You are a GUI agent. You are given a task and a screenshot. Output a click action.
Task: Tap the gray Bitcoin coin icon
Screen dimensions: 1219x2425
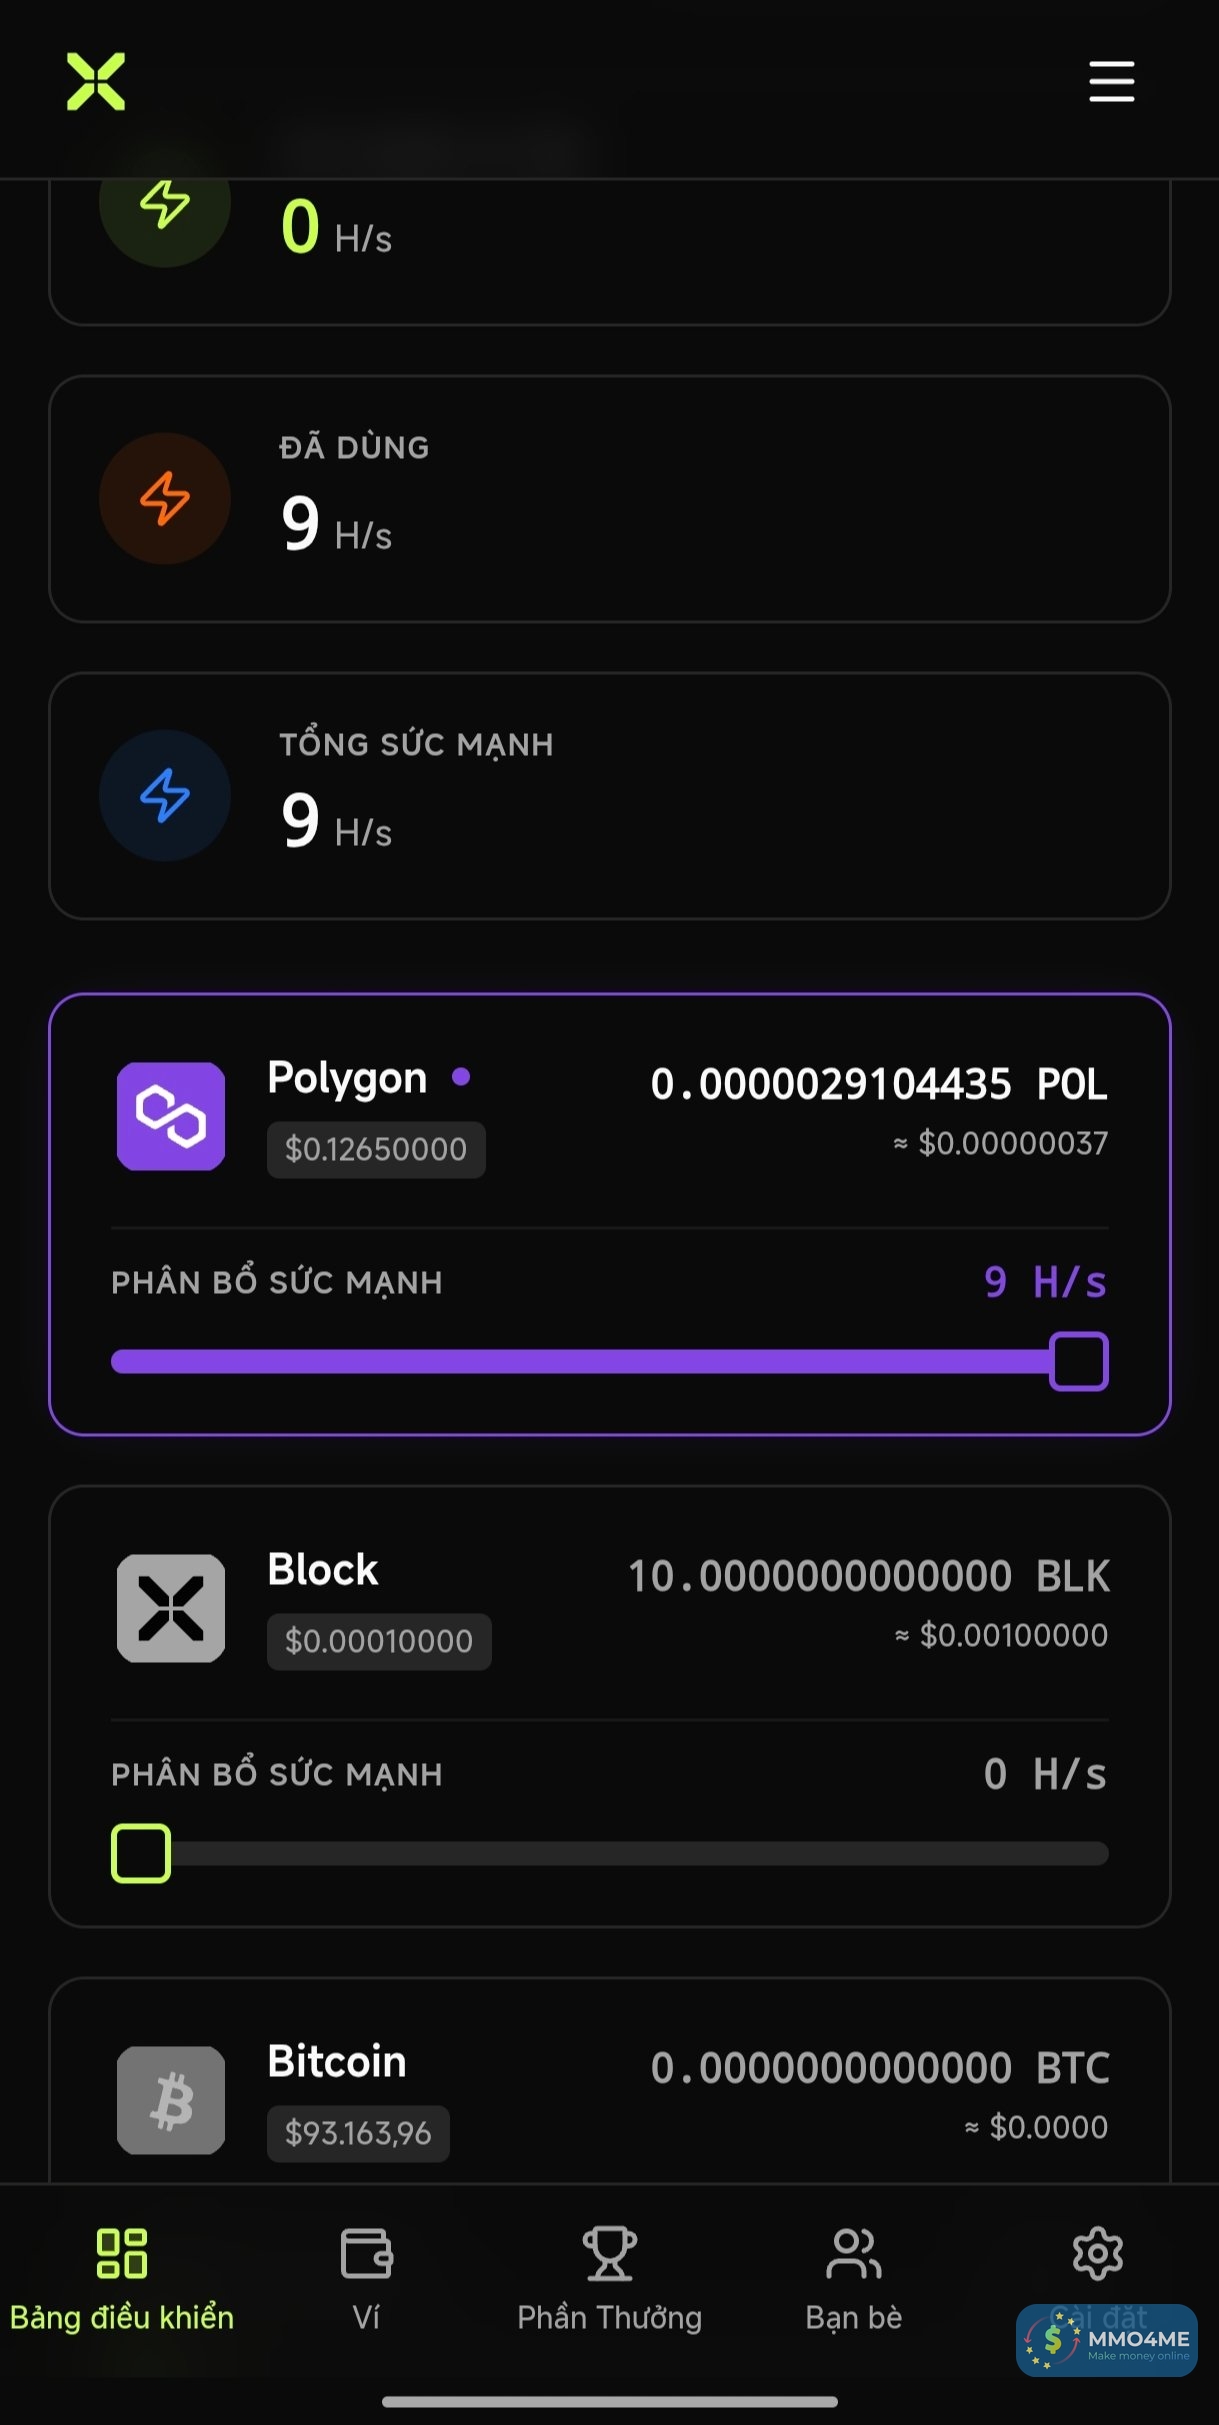[171, 2100]
